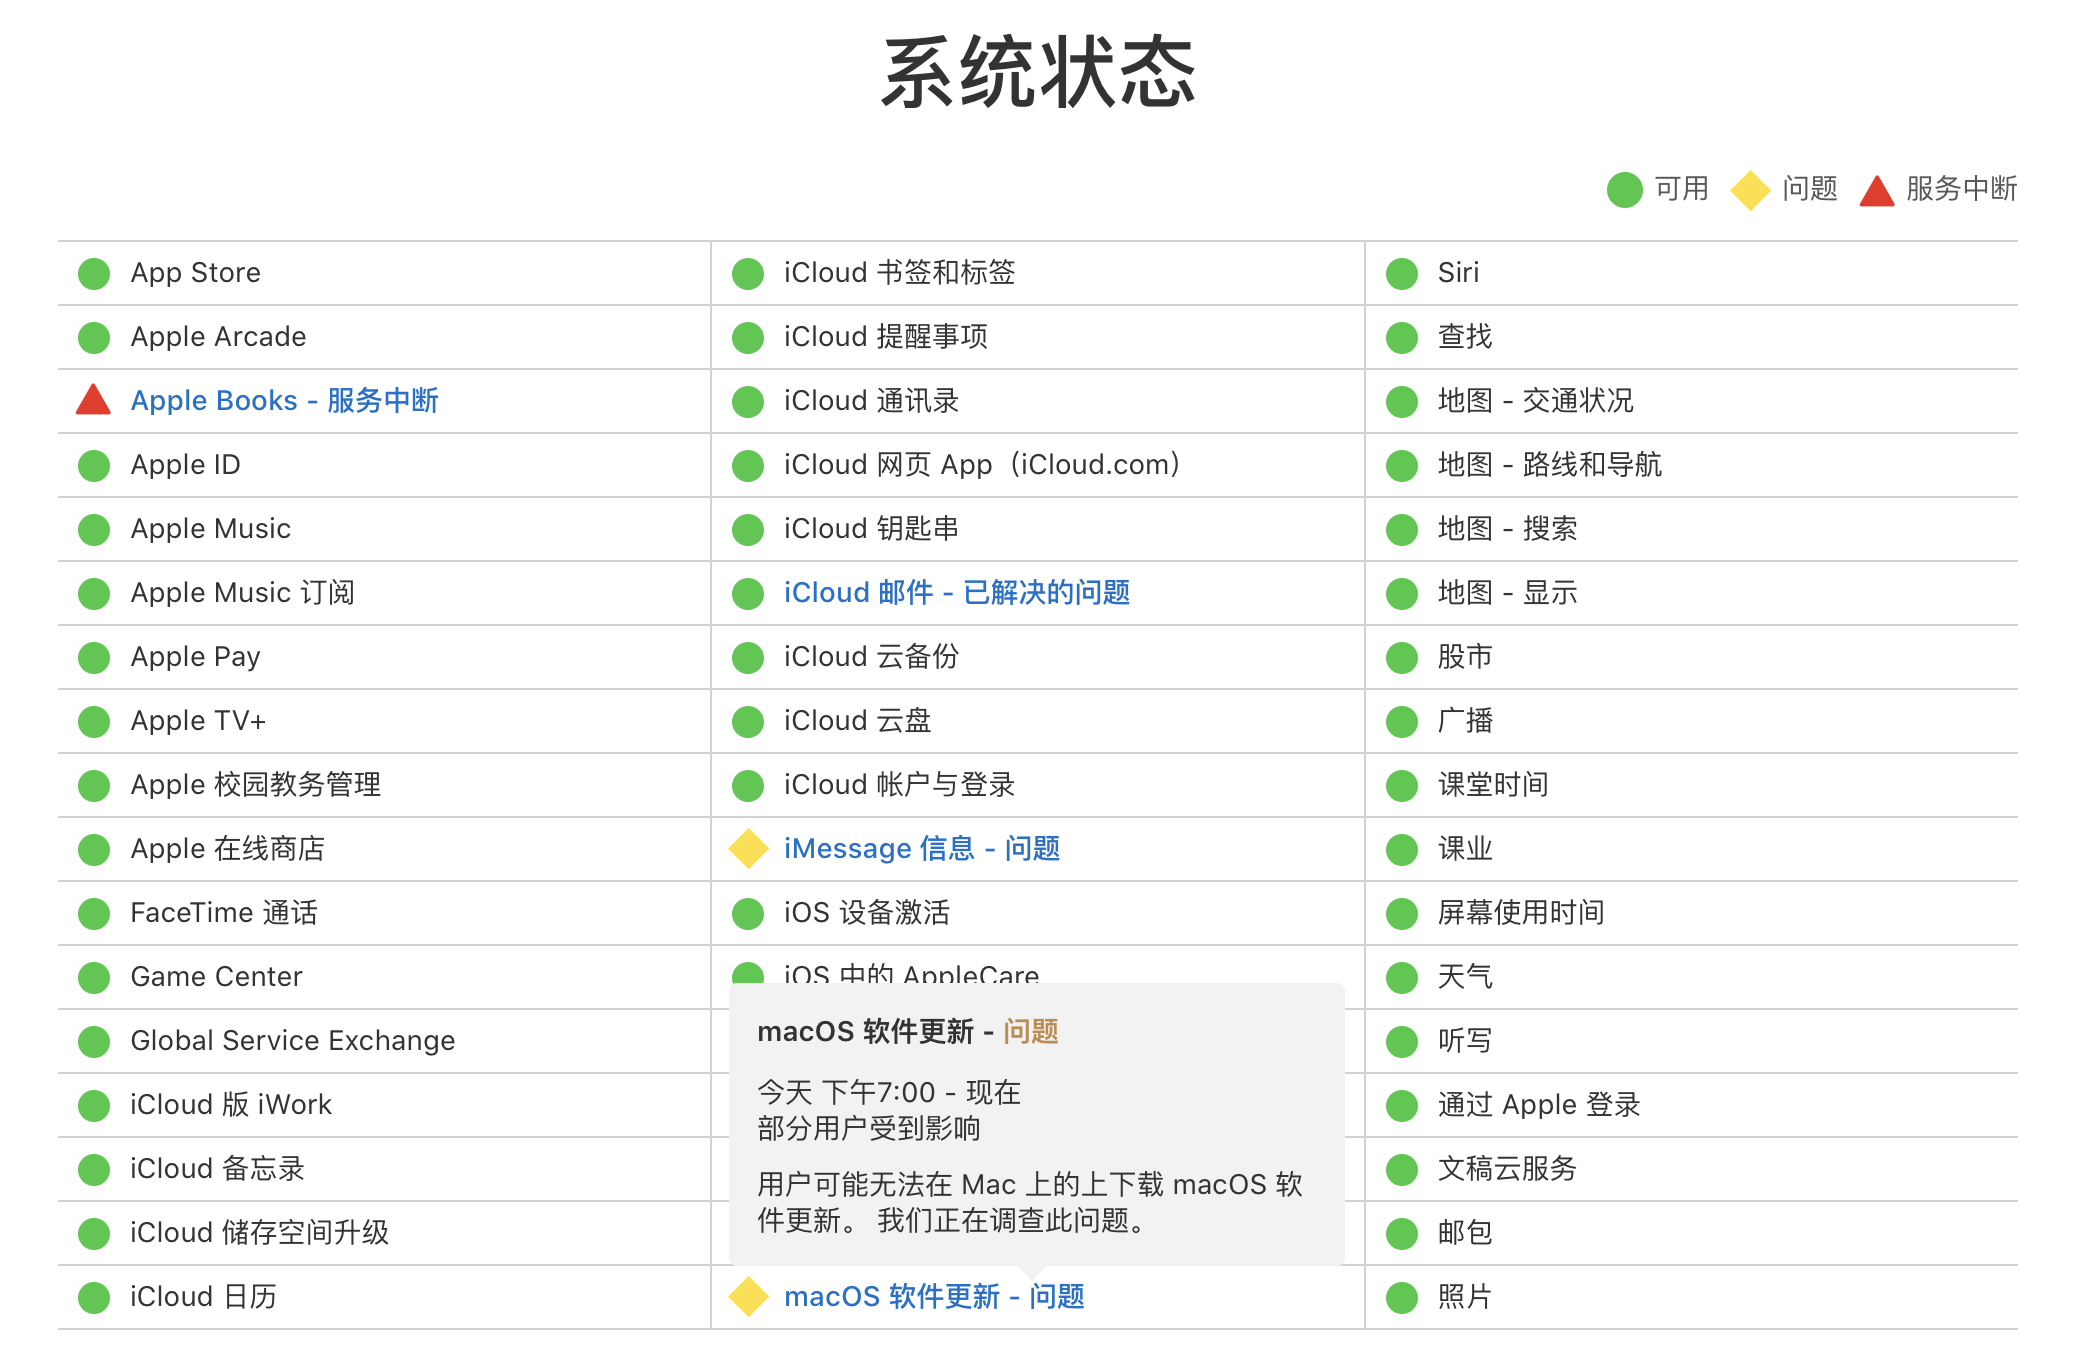The height and width of the screenshot is (1368, 2092).
Task: Click the Apple Pay row label
Action: click(x=195, y=657)
